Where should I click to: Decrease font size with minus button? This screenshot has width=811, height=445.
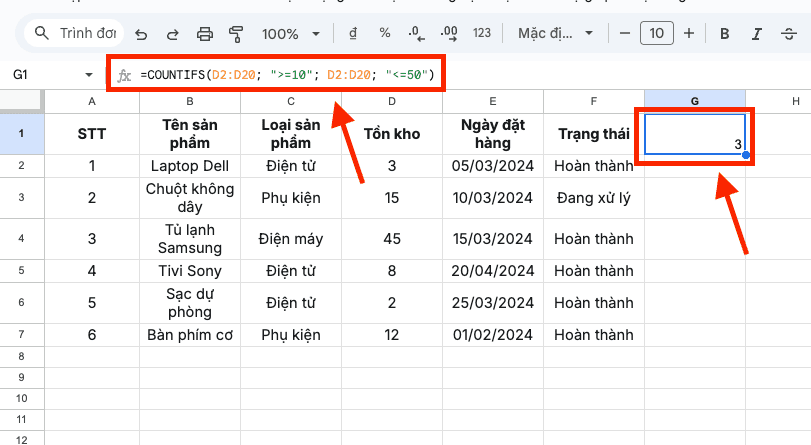(625, 34)
